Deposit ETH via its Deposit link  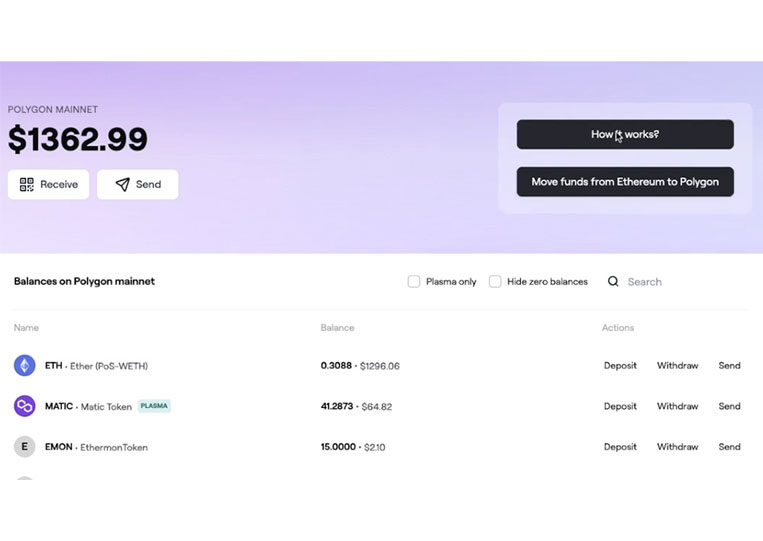[620, 365]
